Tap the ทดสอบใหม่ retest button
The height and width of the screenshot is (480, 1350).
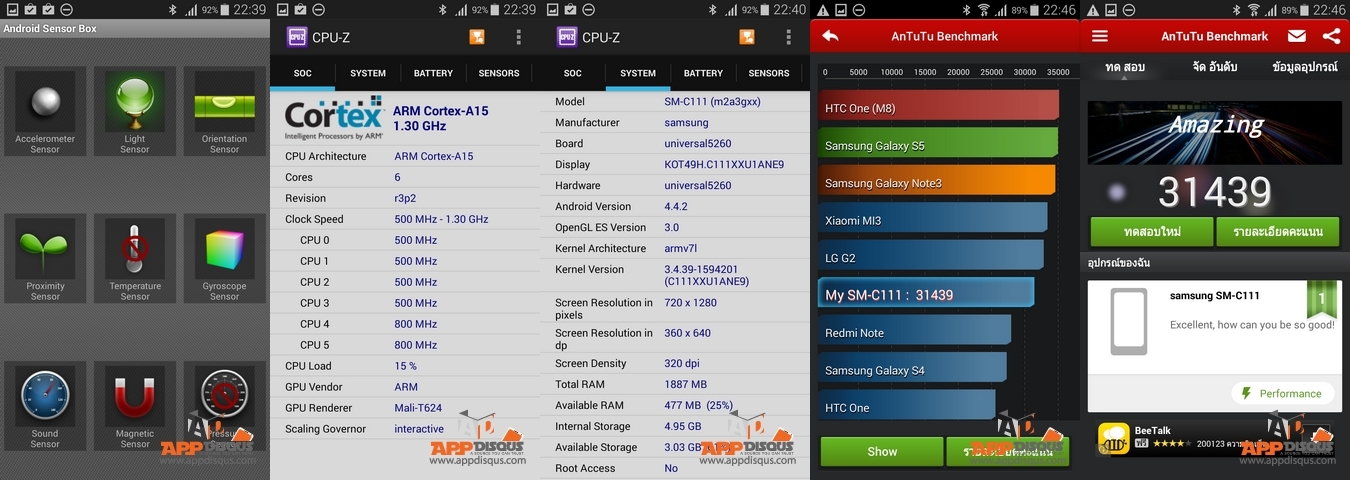pos(1151,231)
